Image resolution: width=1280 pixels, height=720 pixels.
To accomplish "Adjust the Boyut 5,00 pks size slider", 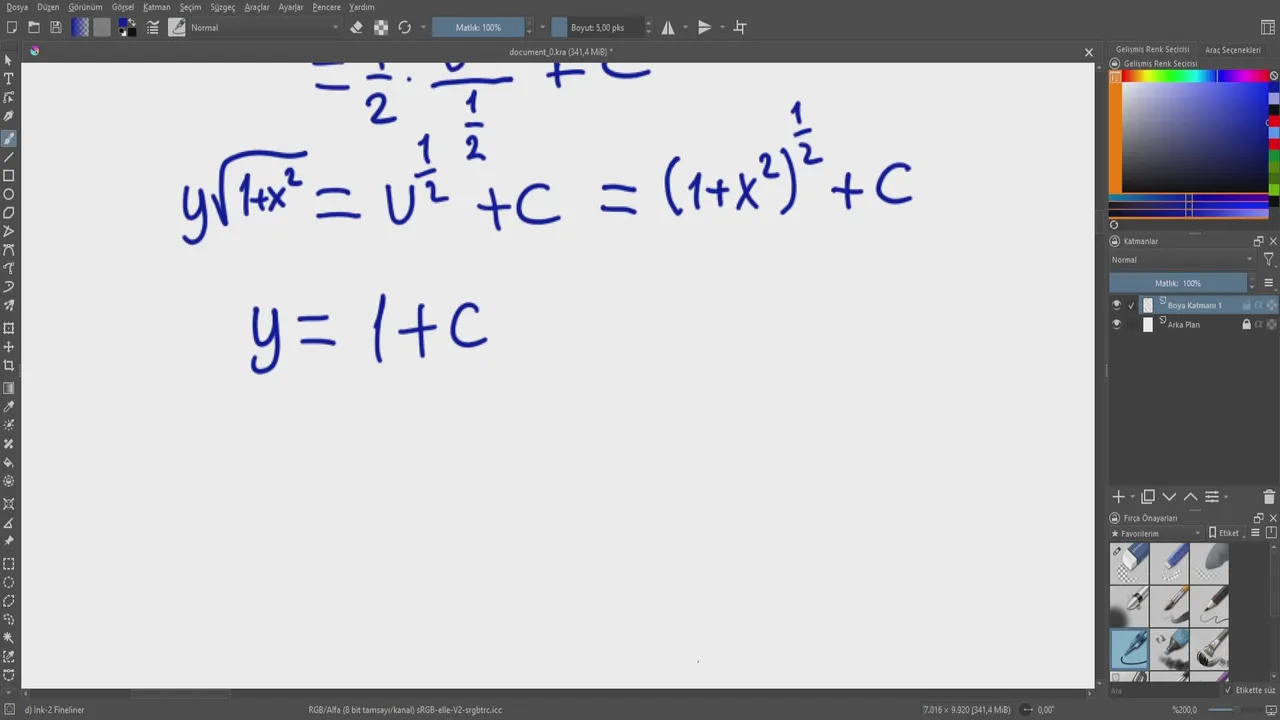I will coord(597,27).
